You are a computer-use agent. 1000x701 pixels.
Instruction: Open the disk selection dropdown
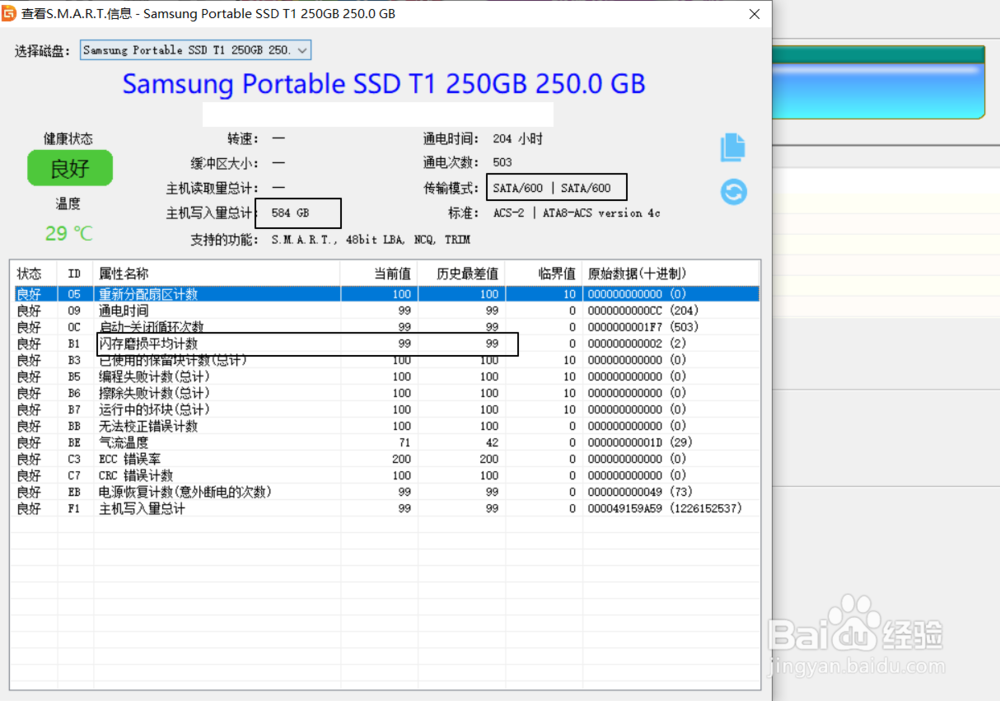click(x=195, y=49)
